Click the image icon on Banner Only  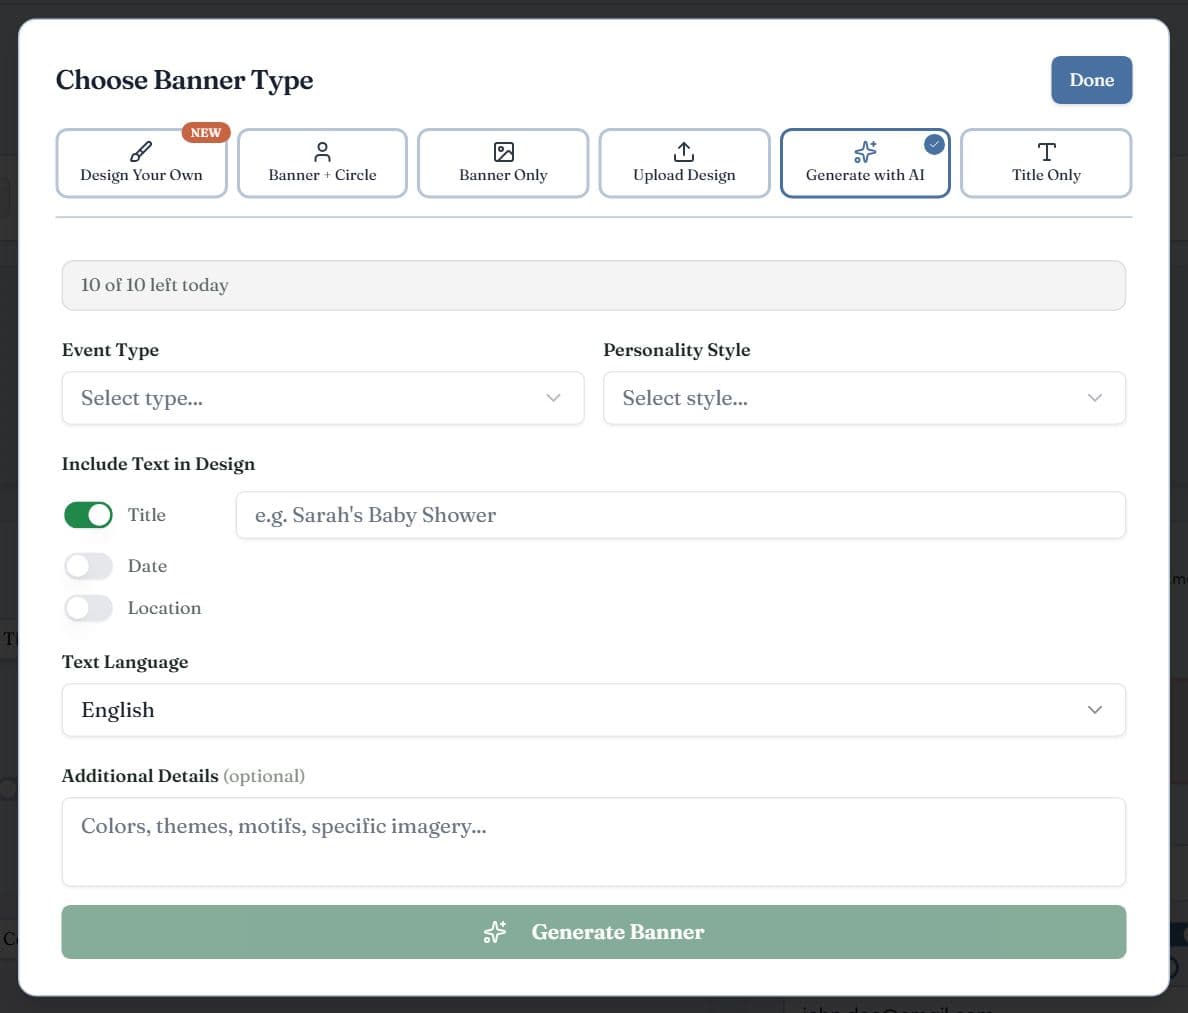(504, 152)
